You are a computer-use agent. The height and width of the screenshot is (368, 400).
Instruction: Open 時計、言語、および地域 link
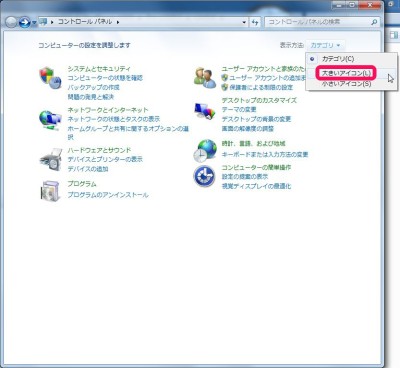(x=253, y=144)
